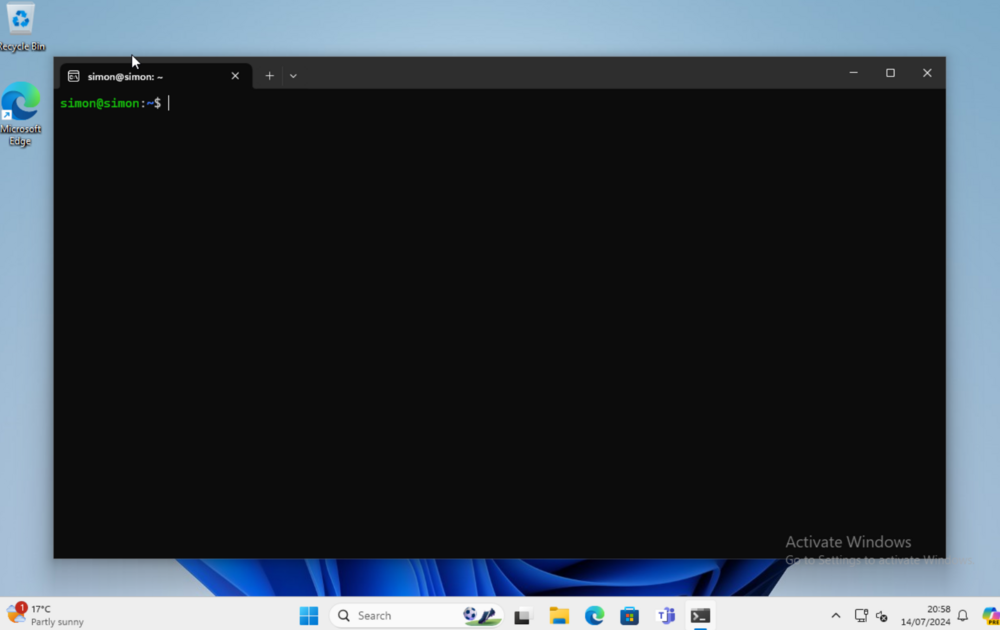Click the Terminal icon in the taskbar
The height and width of the screenshot is (630, 1000).
click(x=700, y=616)
